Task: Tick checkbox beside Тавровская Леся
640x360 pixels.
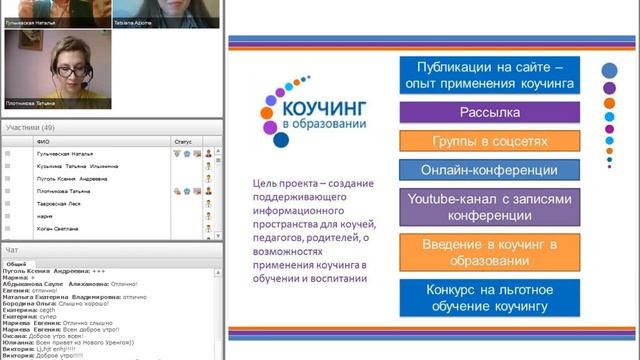Action: (7, 204)
